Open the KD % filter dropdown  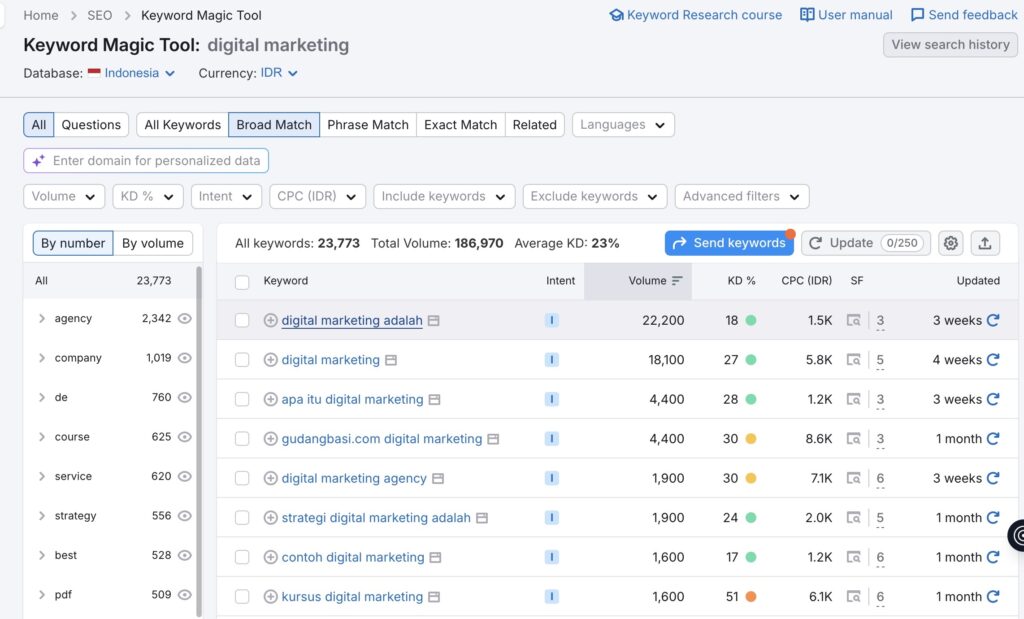pyautogui.click(x=147, y=197)
